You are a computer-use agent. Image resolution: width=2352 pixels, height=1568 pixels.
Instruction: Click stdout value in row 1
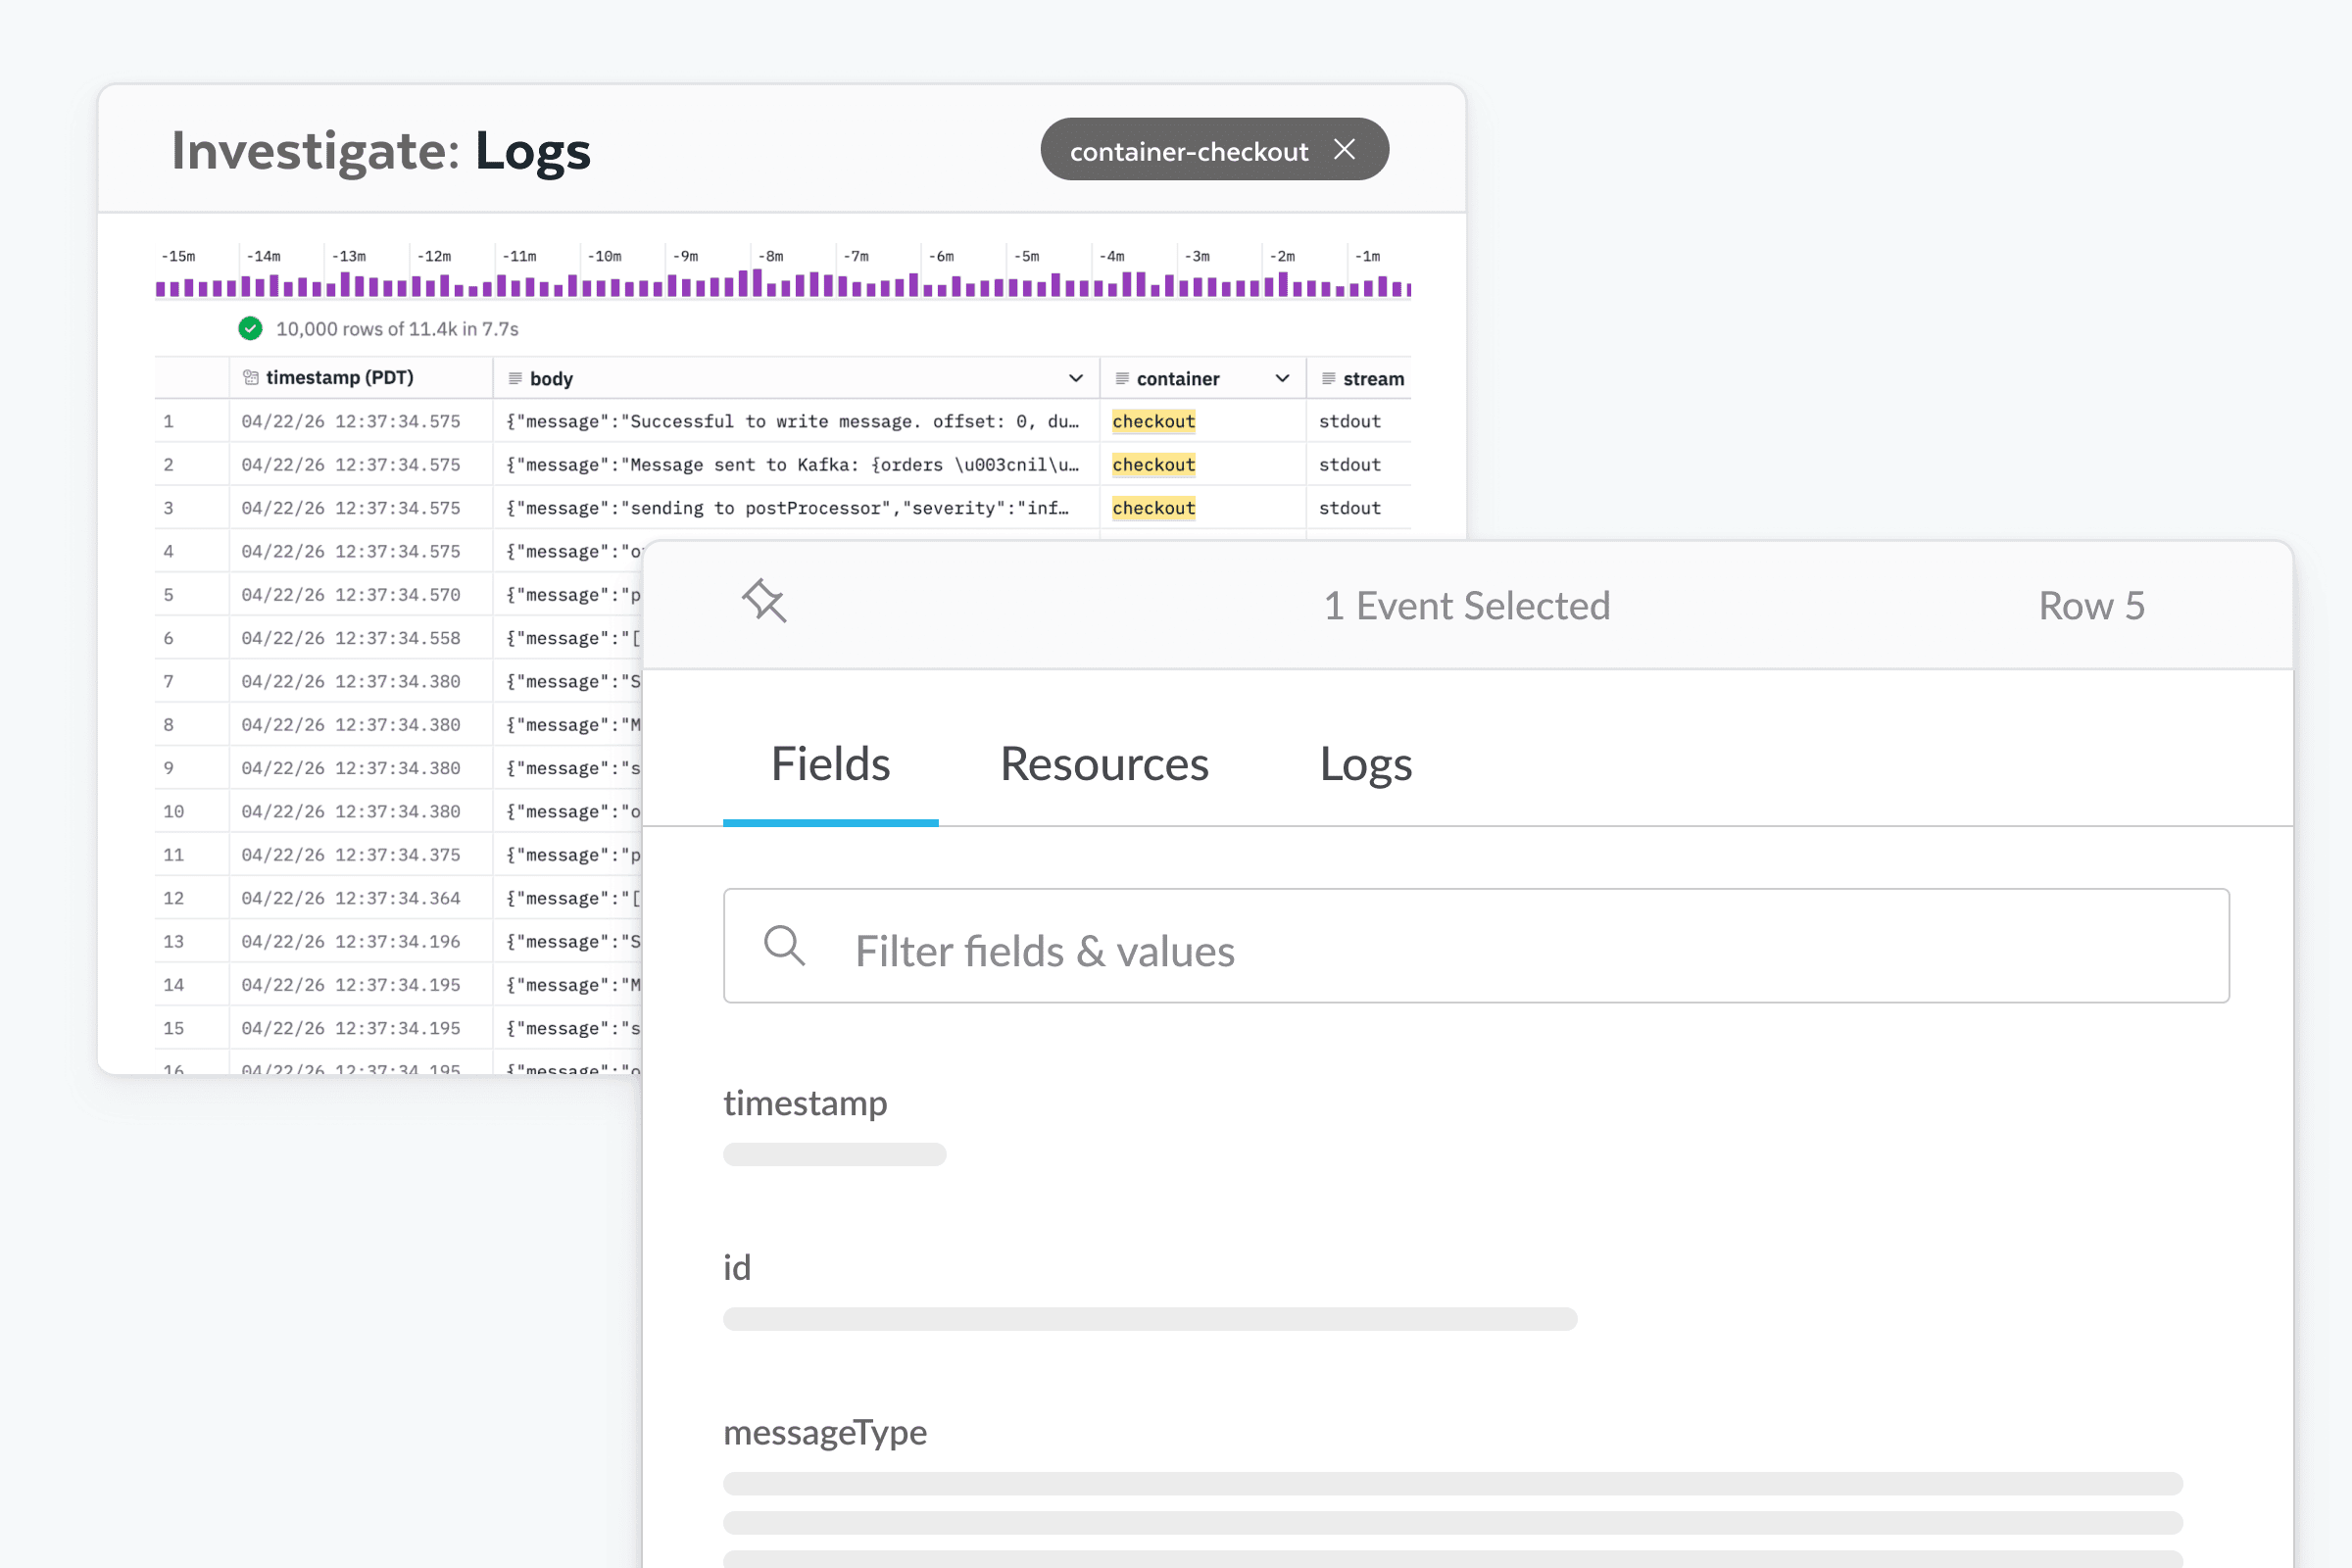pos(1349,422)
